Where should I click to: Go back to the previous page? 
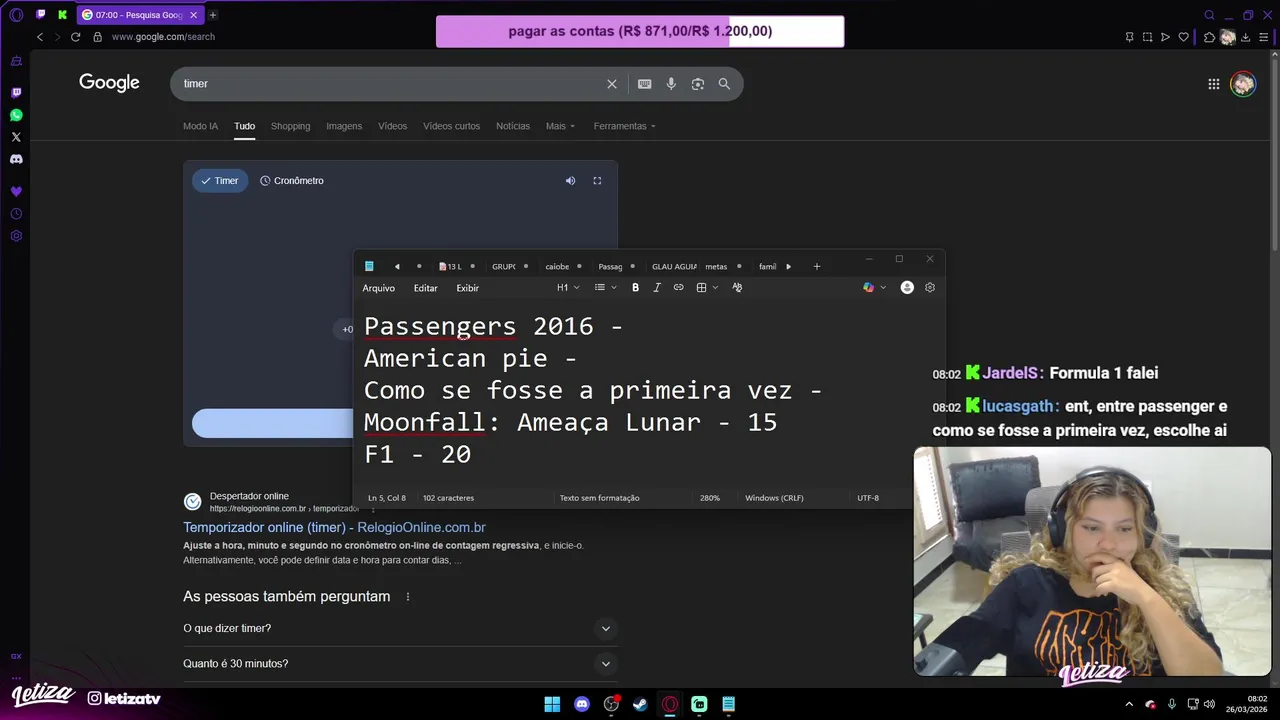40,37
